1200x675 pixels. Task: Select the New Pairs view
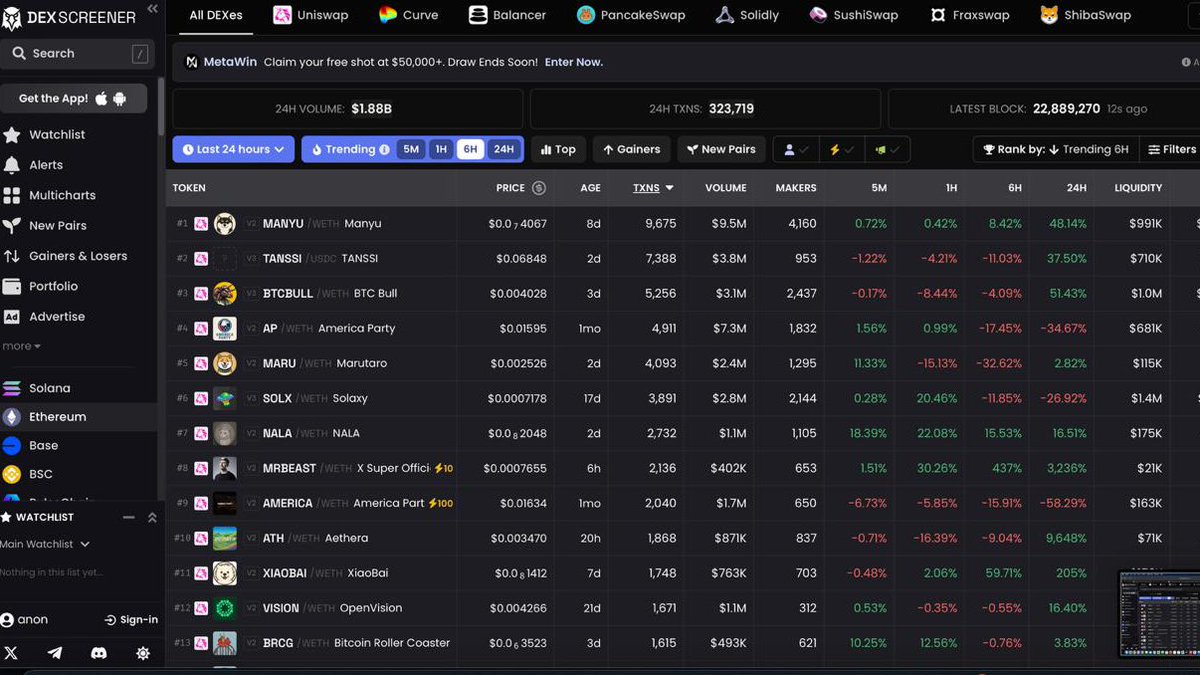coord(721,148)
